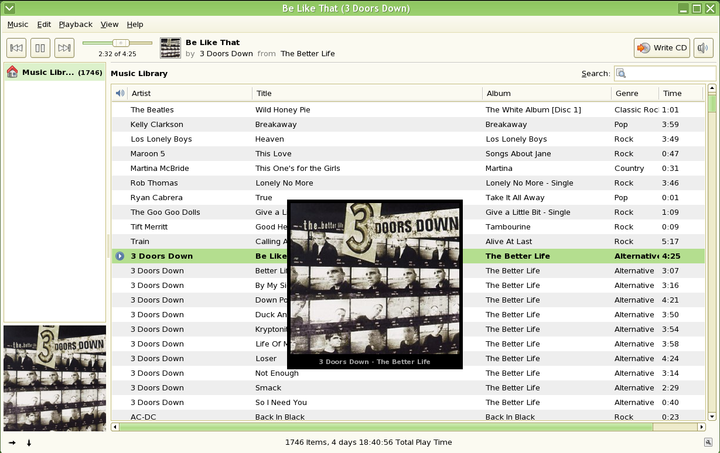
Task: Open the Music menu
Action: tap(17, 24)
